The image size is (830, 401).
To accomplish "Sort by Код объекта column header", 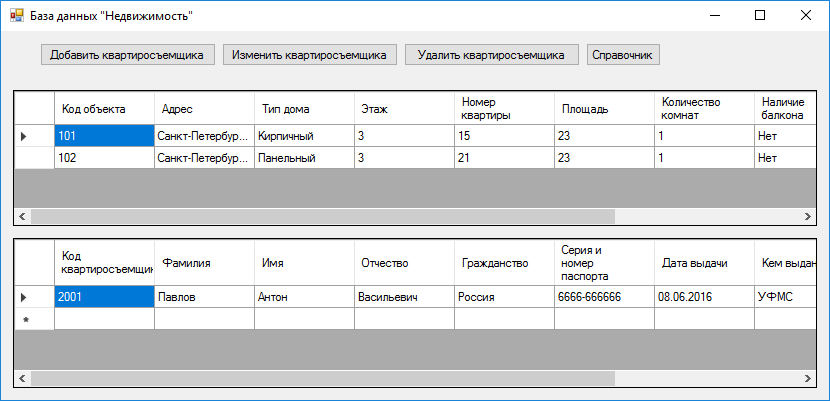I will pyautogui.click(x=104, y=108).
